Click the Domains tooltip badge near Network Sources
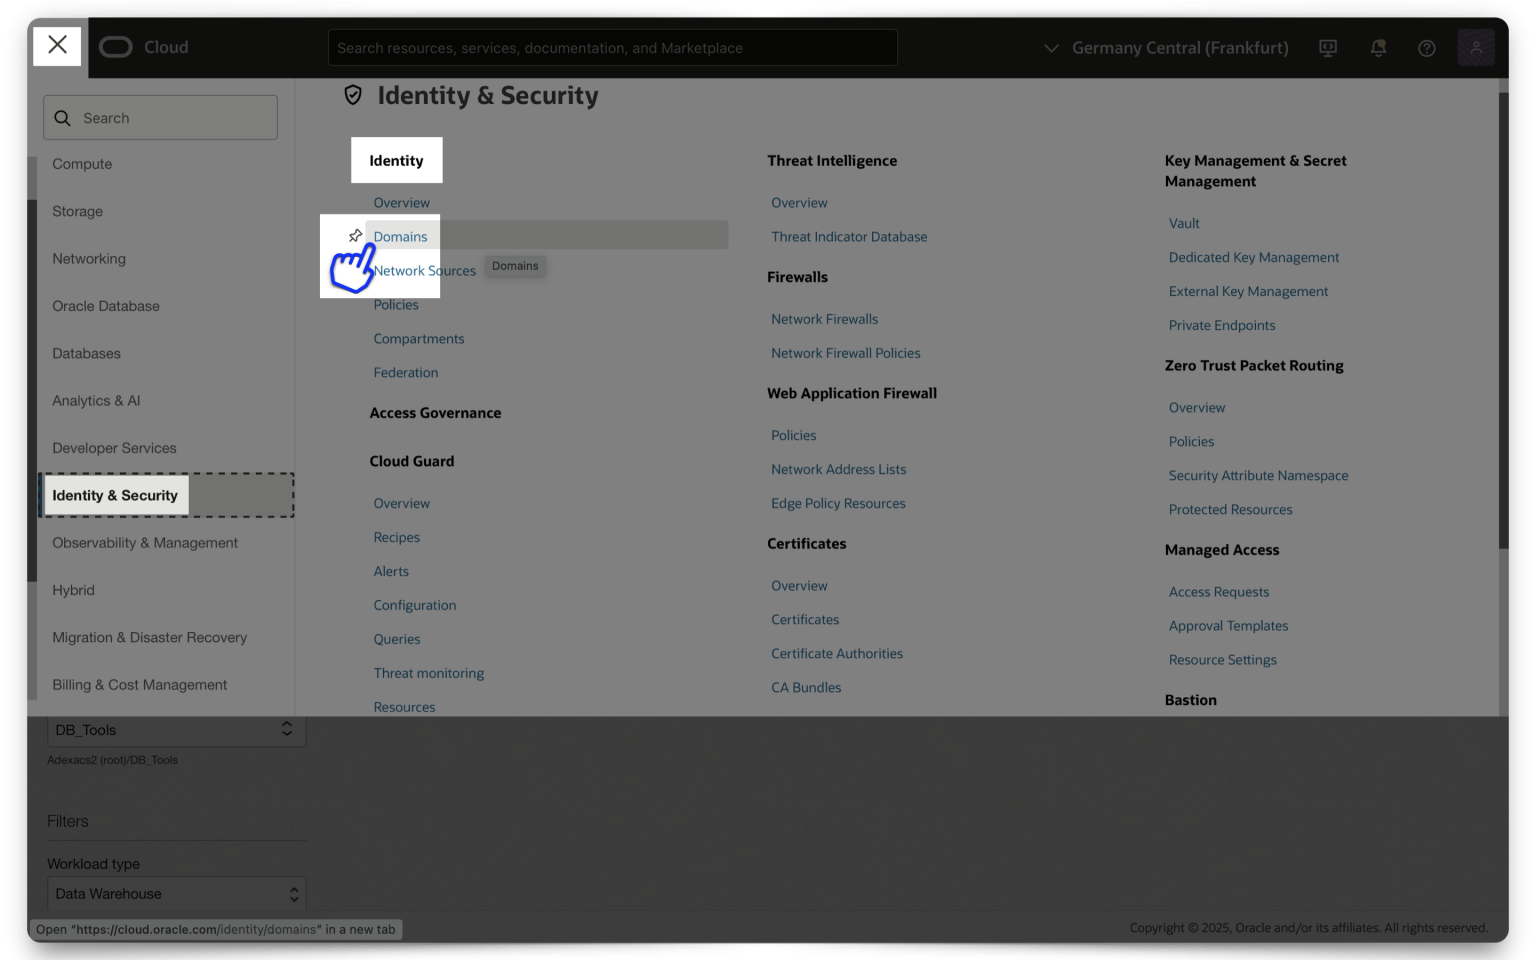Viewport: 1536px width, 960px height. click(515, 265)
